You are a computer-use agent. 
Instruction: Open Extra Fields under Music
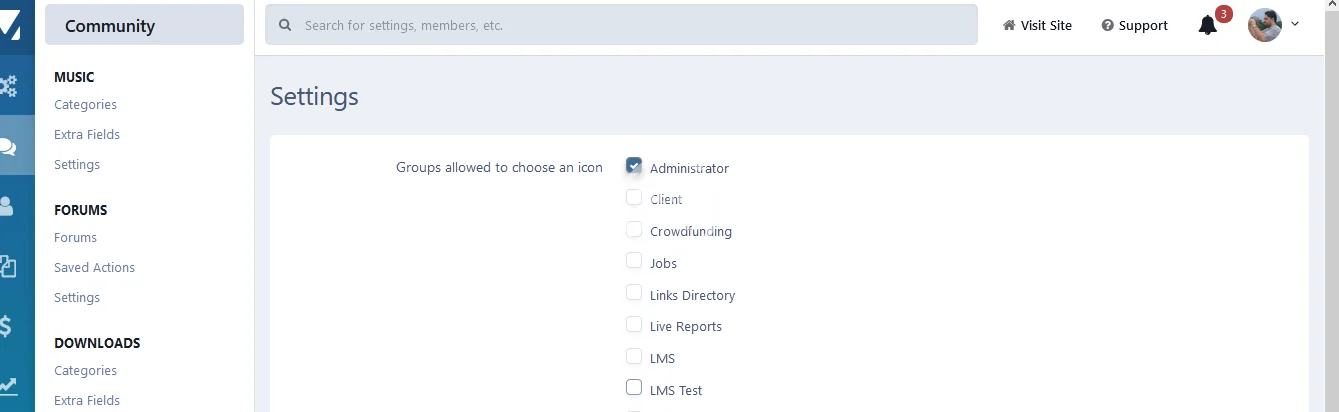click(87, 135)
